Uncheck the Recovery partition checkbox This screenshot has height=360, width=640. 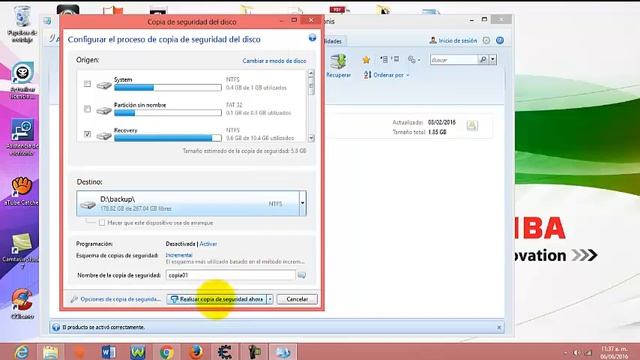point(87,134)
